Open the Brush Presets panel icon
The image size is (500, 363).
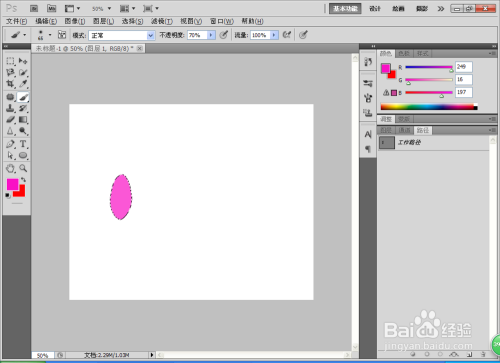point(368,83)
